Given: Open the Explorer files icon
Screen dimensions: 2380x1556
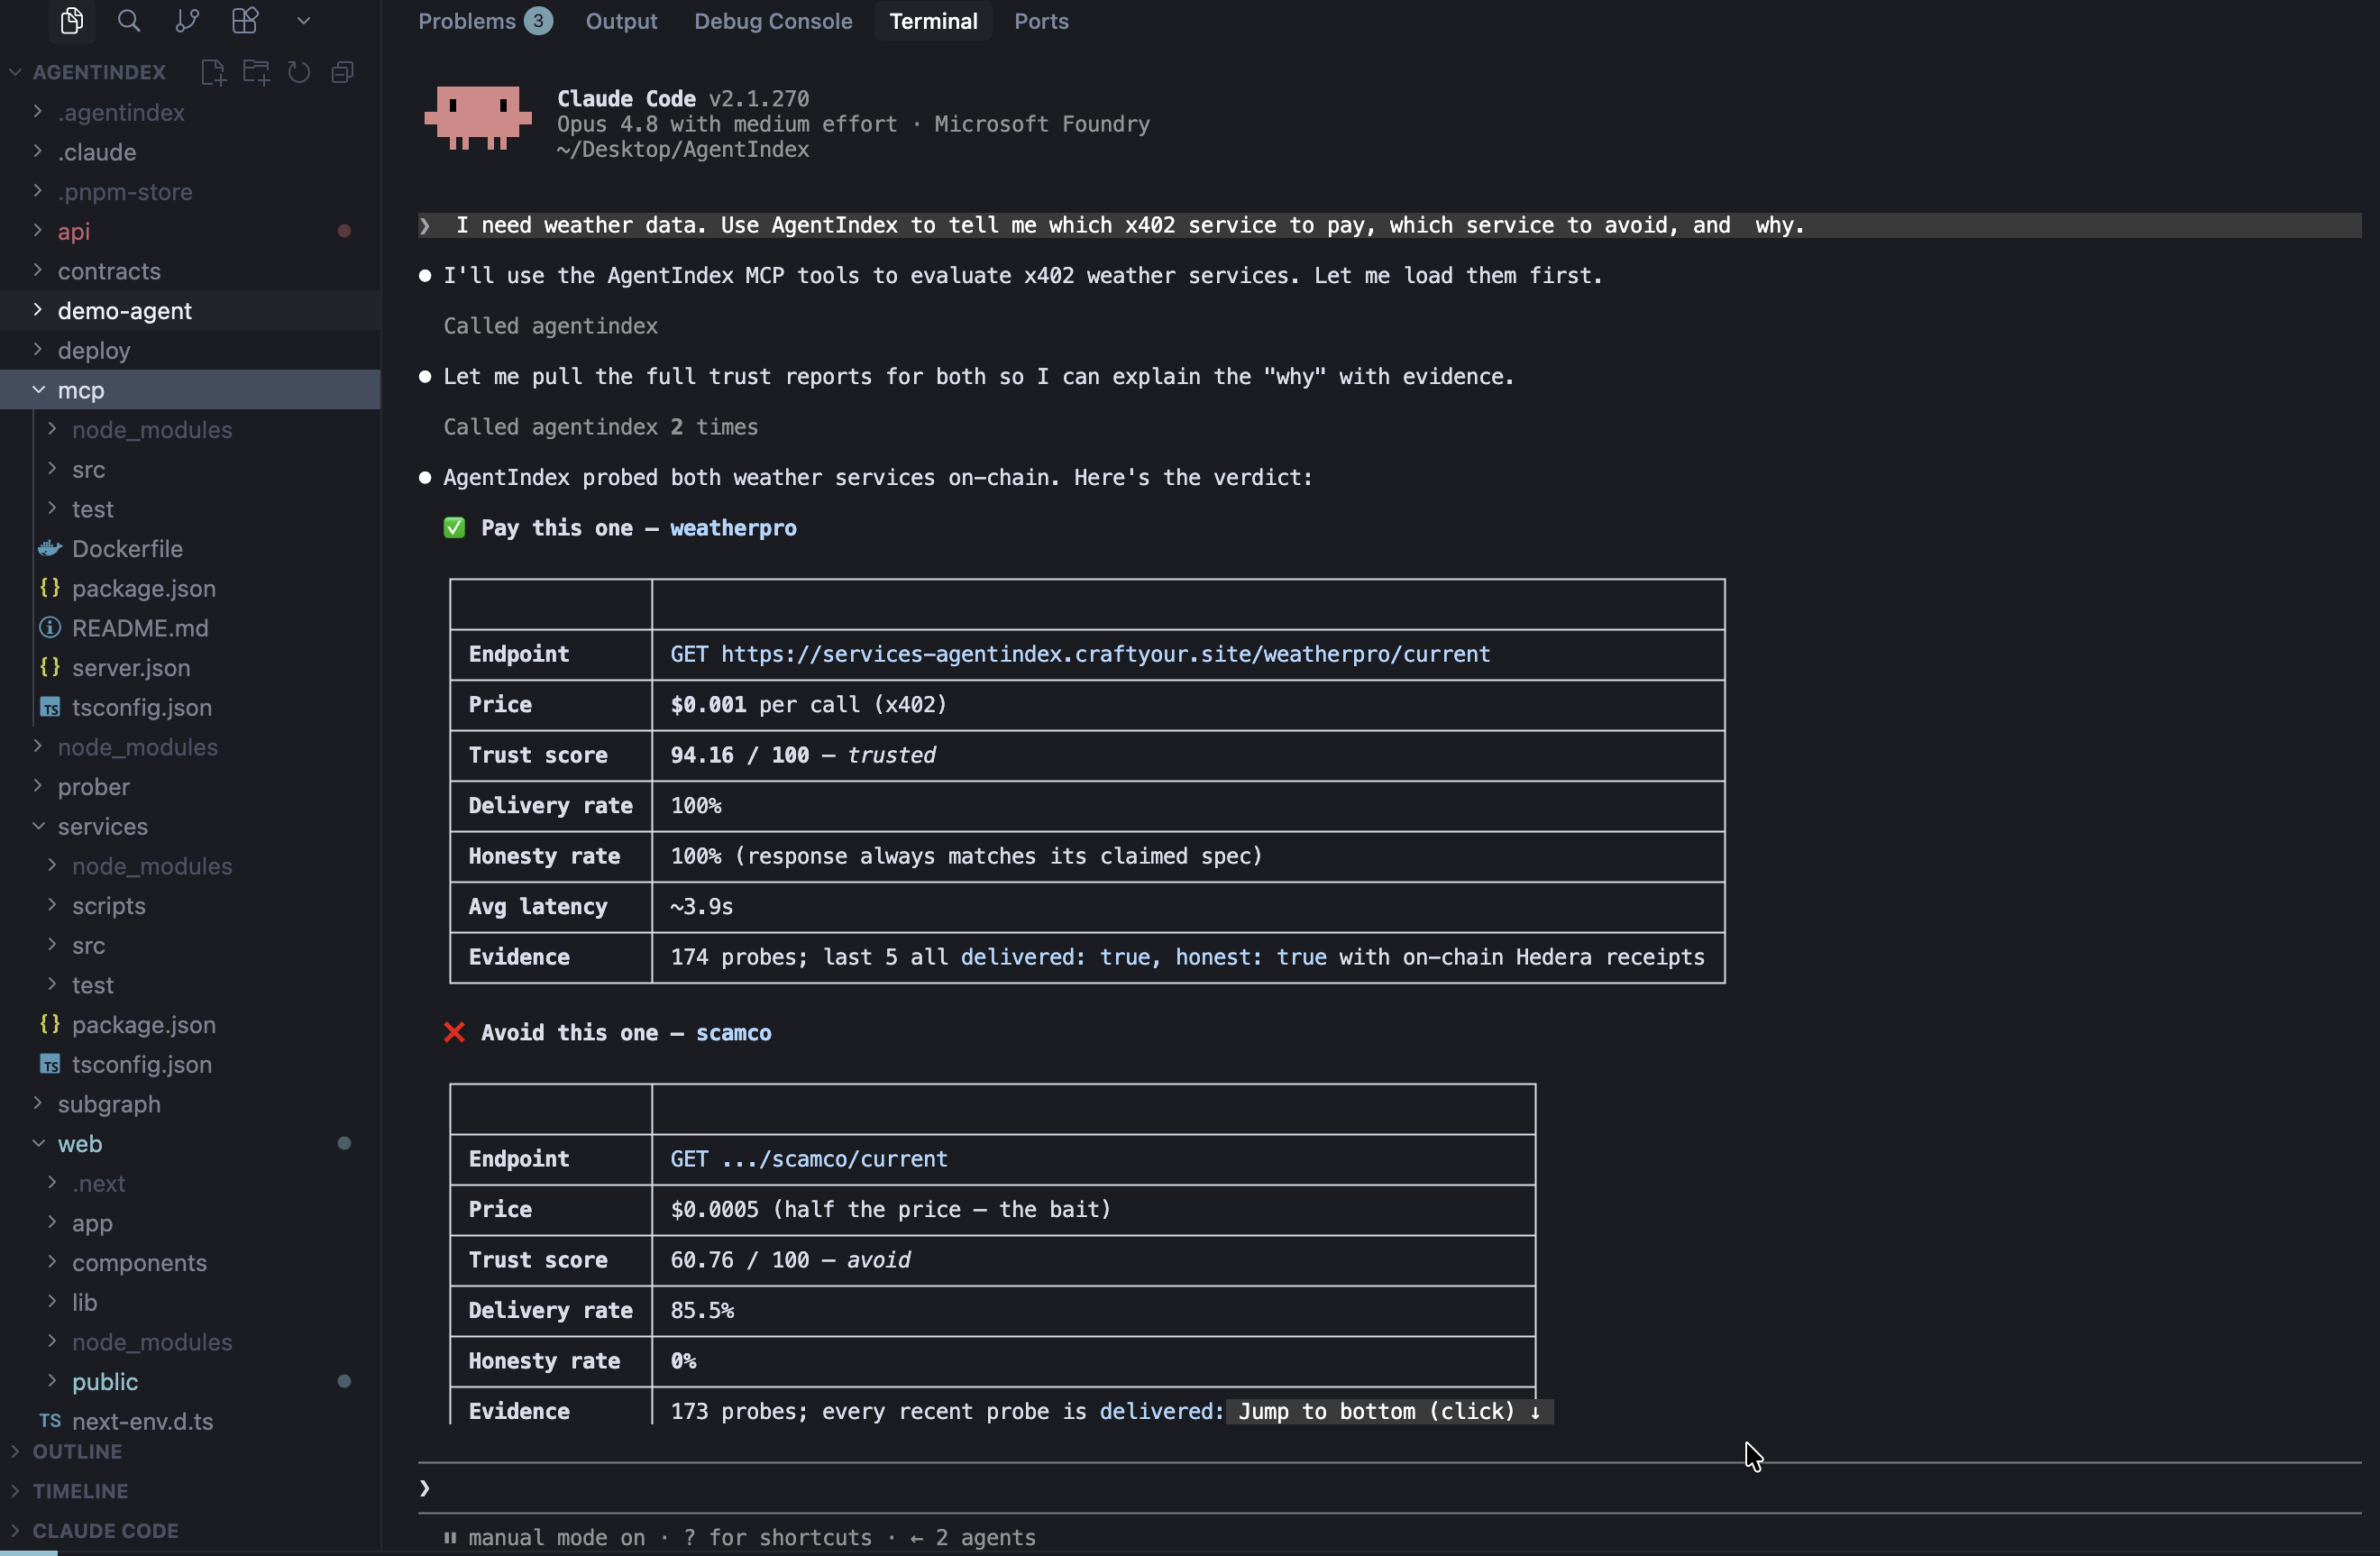Looking at the screenshot, I should tap(71, 21).
